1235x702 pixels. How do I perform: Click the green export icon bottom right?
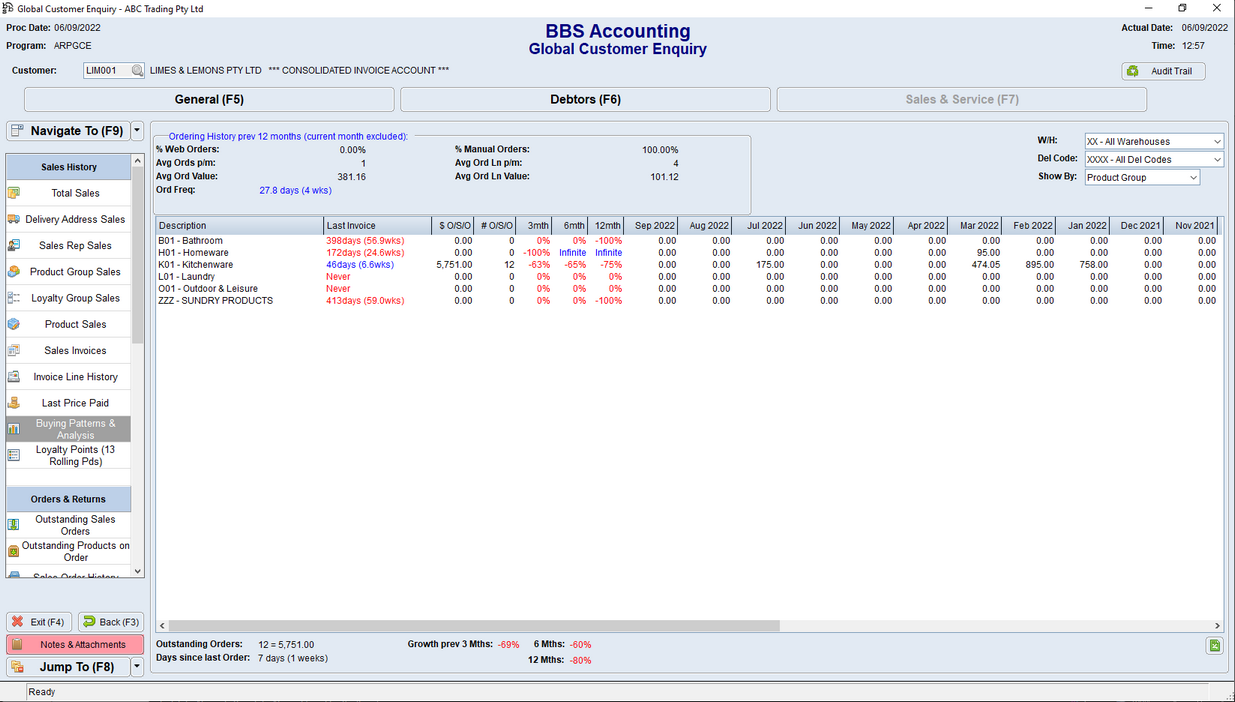click(1214, 646)
